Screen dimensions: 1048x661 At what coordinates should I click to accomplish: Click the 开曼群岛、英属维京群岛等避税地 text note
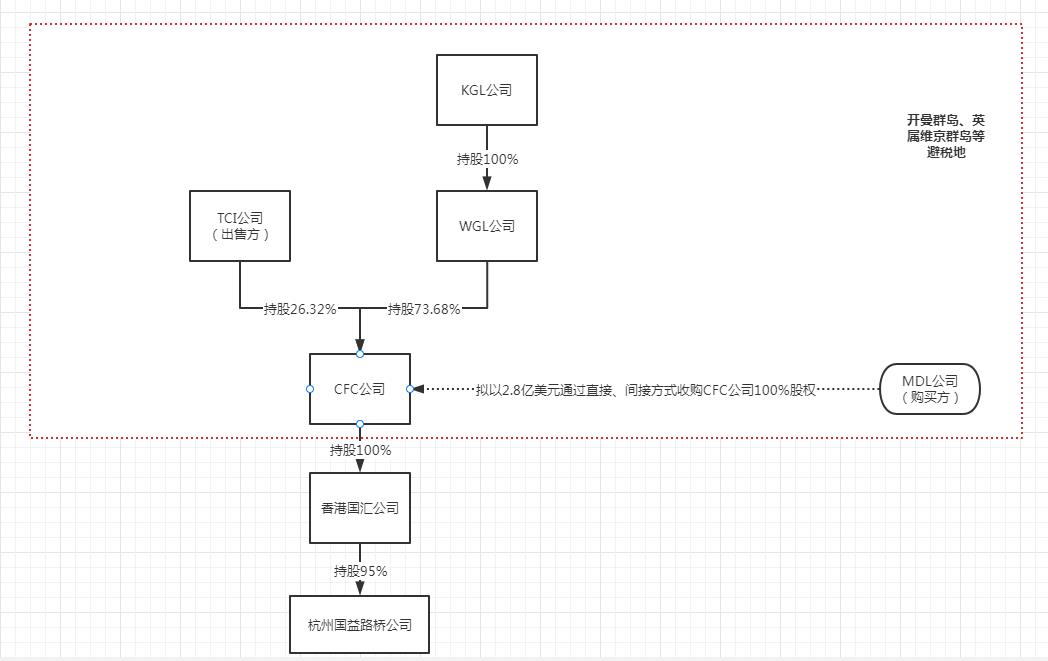[946, 136]
